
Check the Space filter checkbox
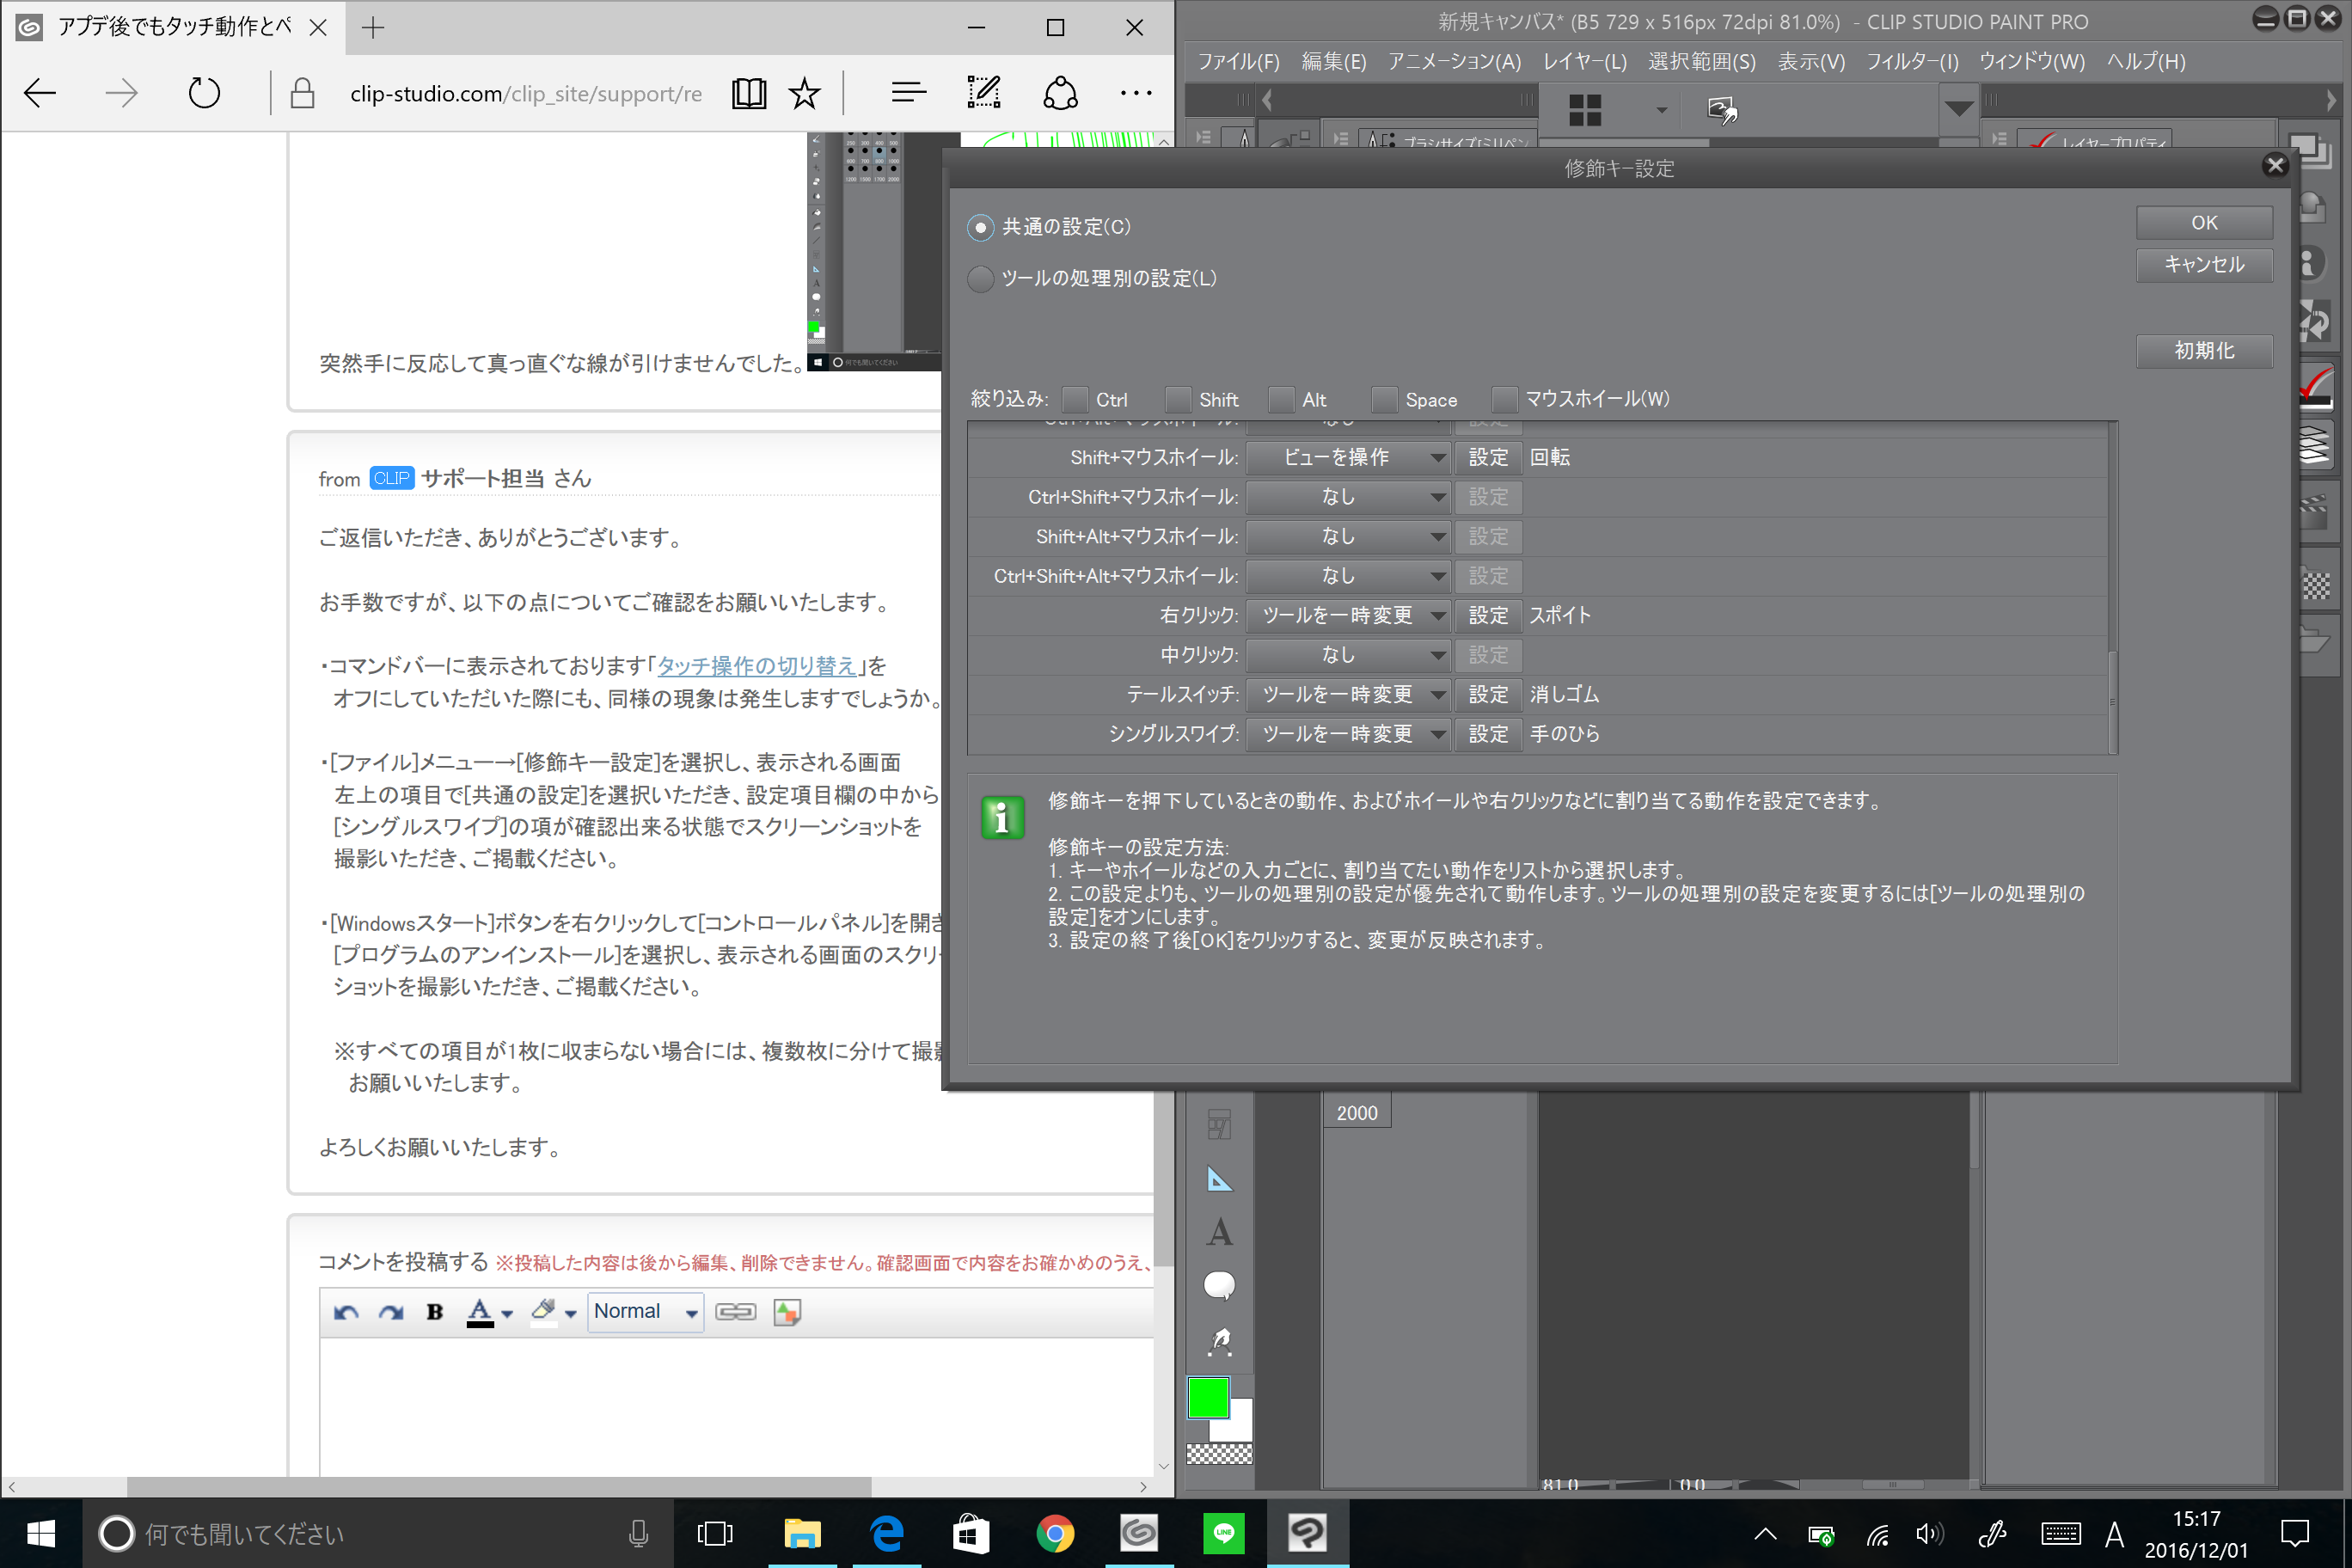(1385, 400)
